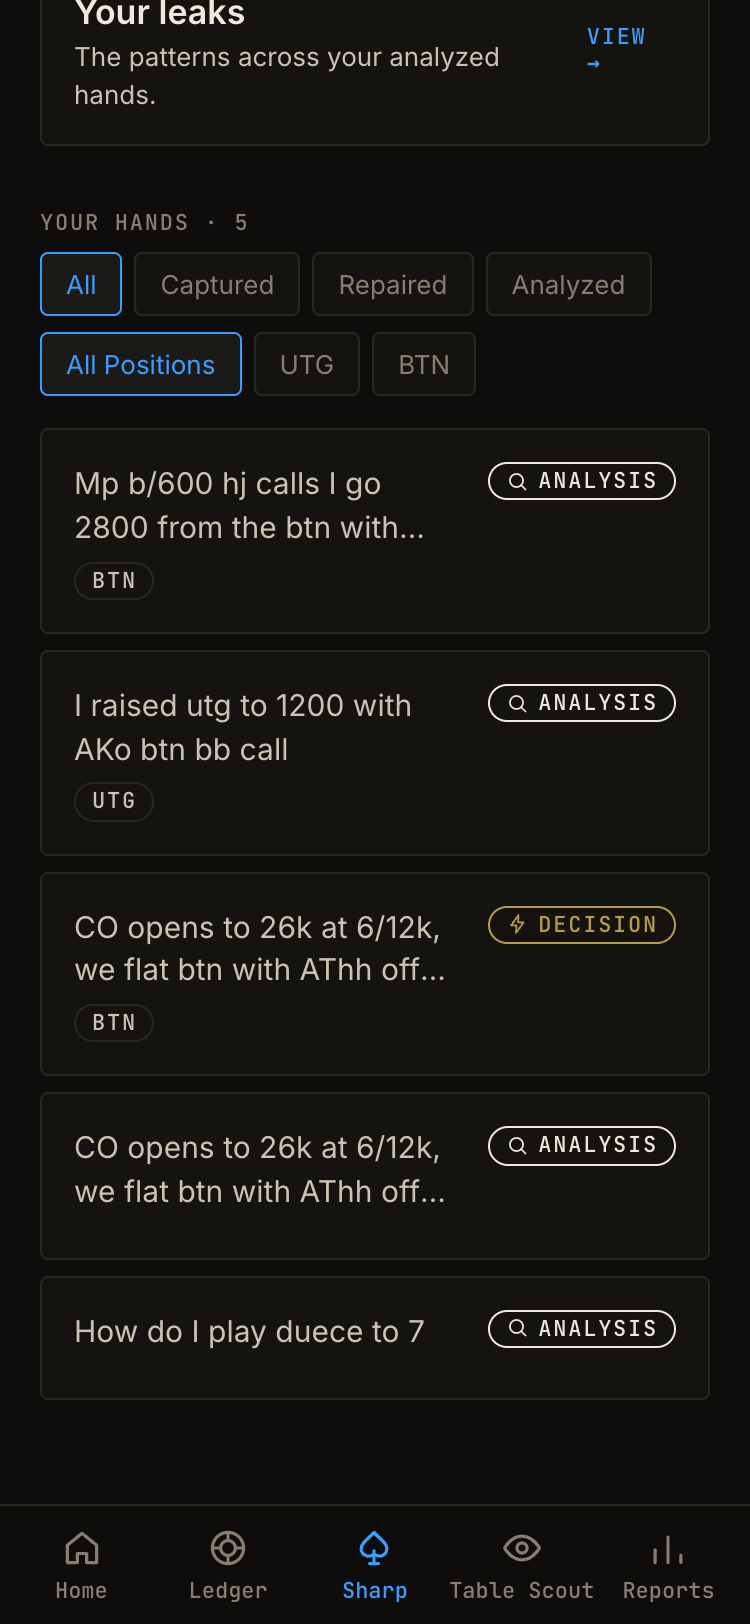The image size is (750, 1624).
Task: Open the Mp b/600 hj calls hand
Action: [375, 531]
